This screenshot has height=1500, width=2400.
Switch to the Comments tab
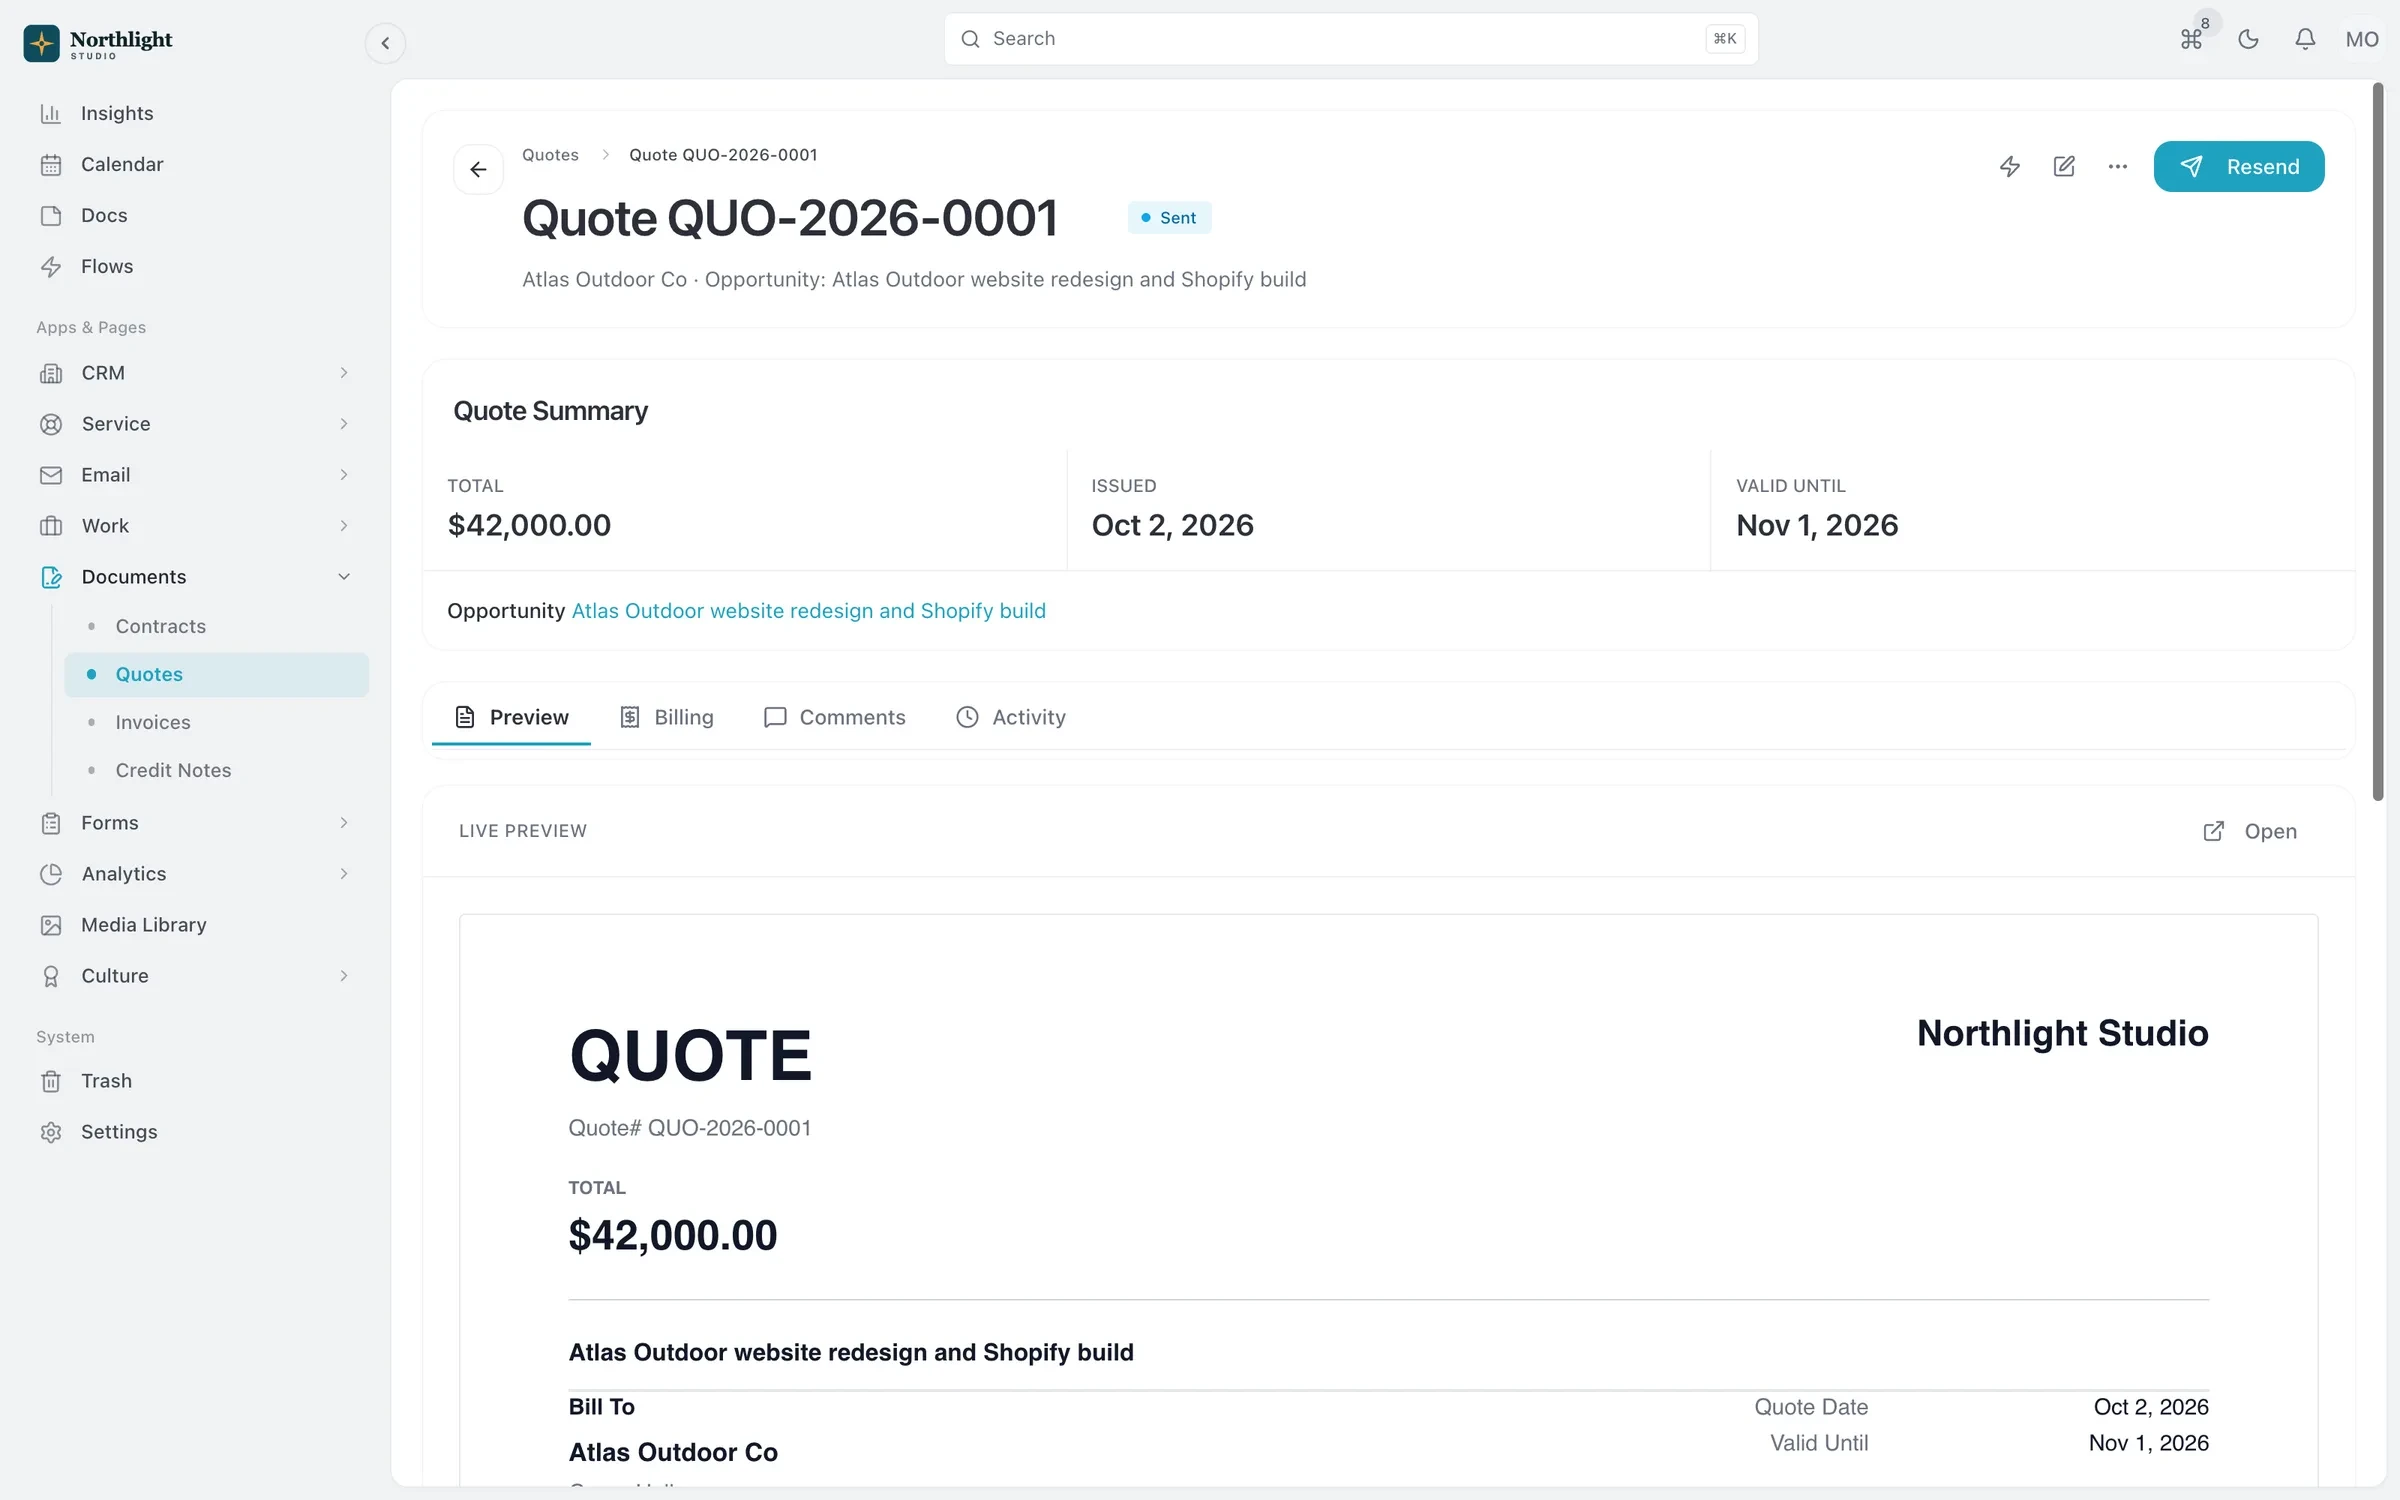pyautogui.click(x=834, y=717)
